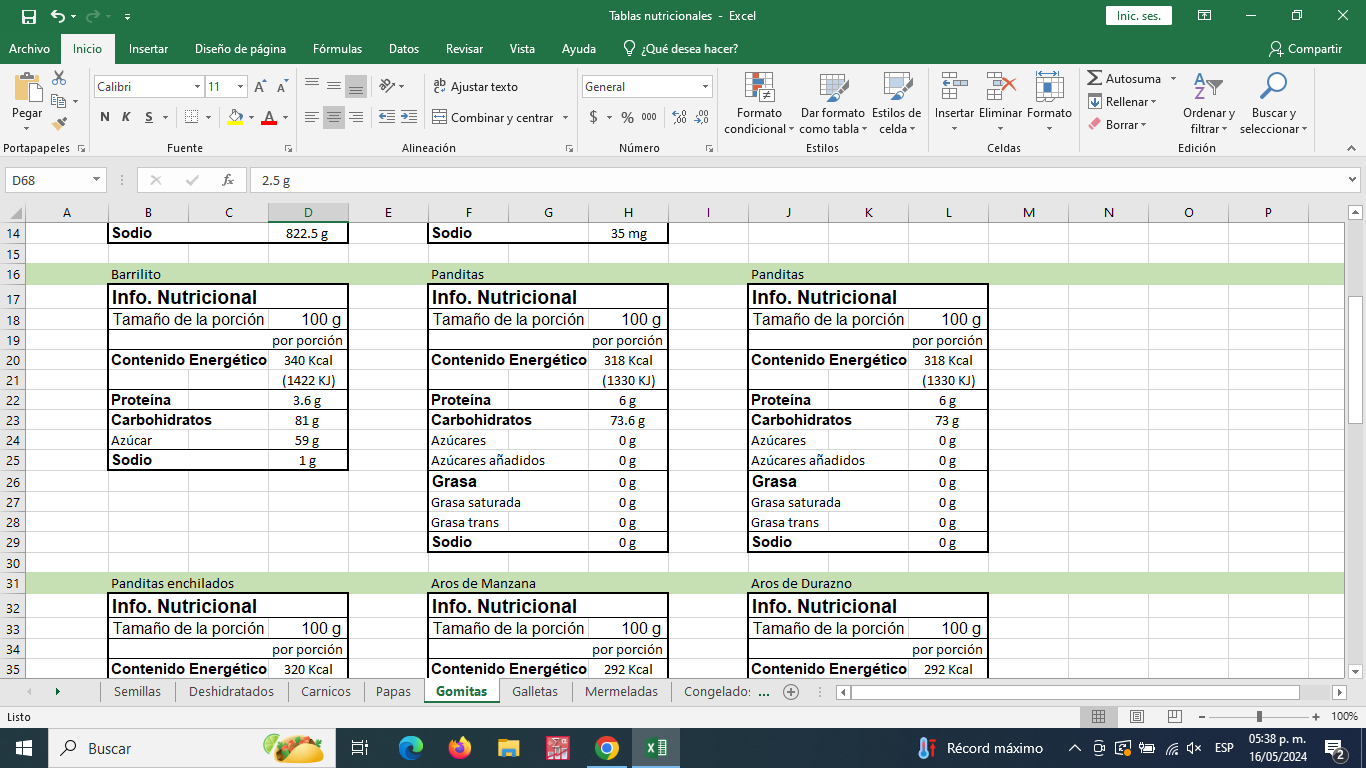Align text to the left

click(x=312, y=117)
